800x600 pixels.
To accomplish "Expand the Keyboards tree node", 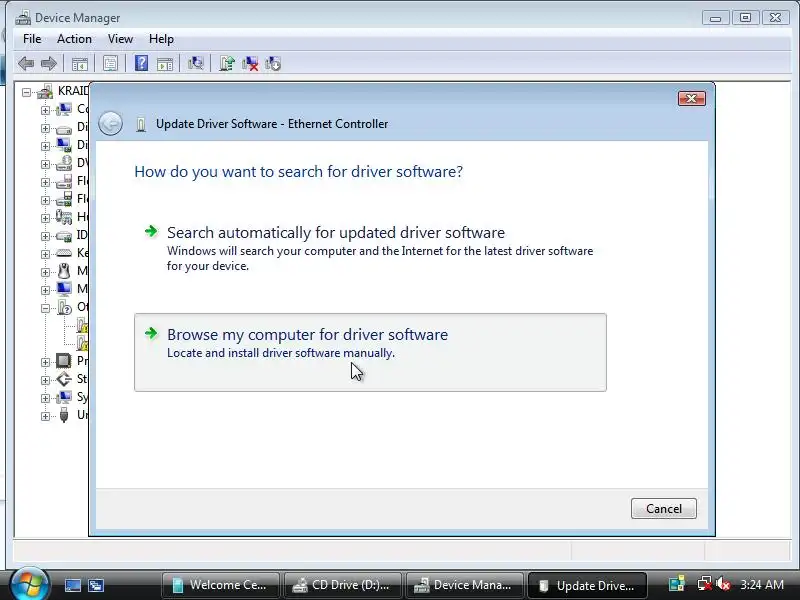I will point(45,254).
